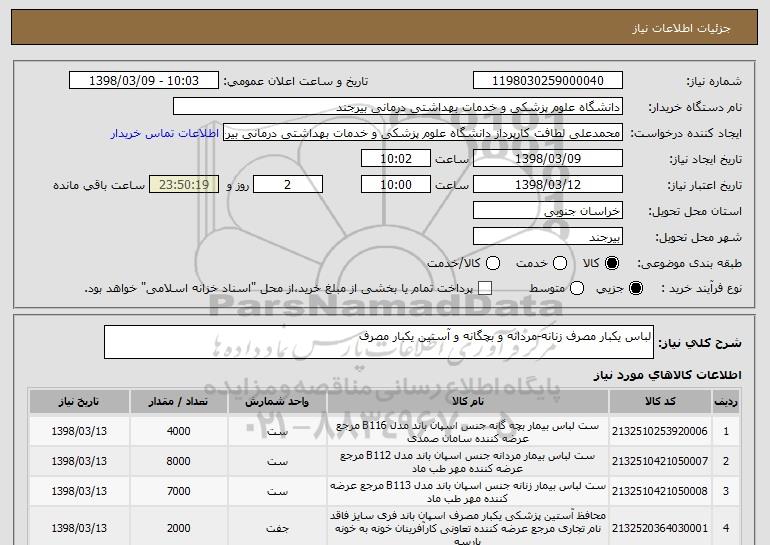This screenshot has height=545, width=770.
Task: Click the remaining time counter 23:50:19
Action: pos(184,185)
